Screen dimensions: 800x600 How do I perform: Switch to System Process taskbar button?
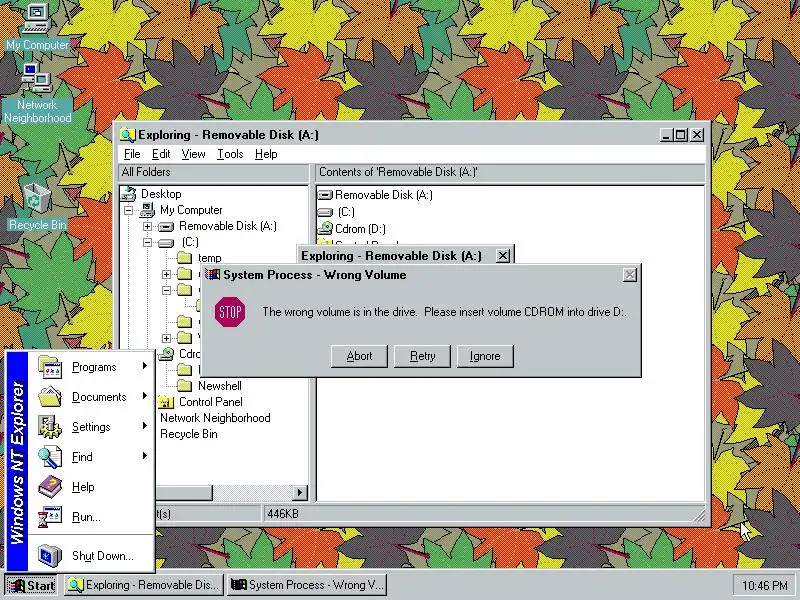click(307, 585)
